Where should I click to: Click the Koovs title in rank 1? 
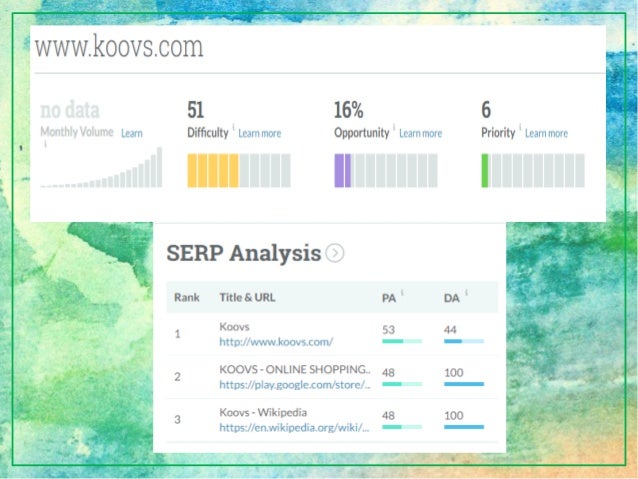point(234,327)
